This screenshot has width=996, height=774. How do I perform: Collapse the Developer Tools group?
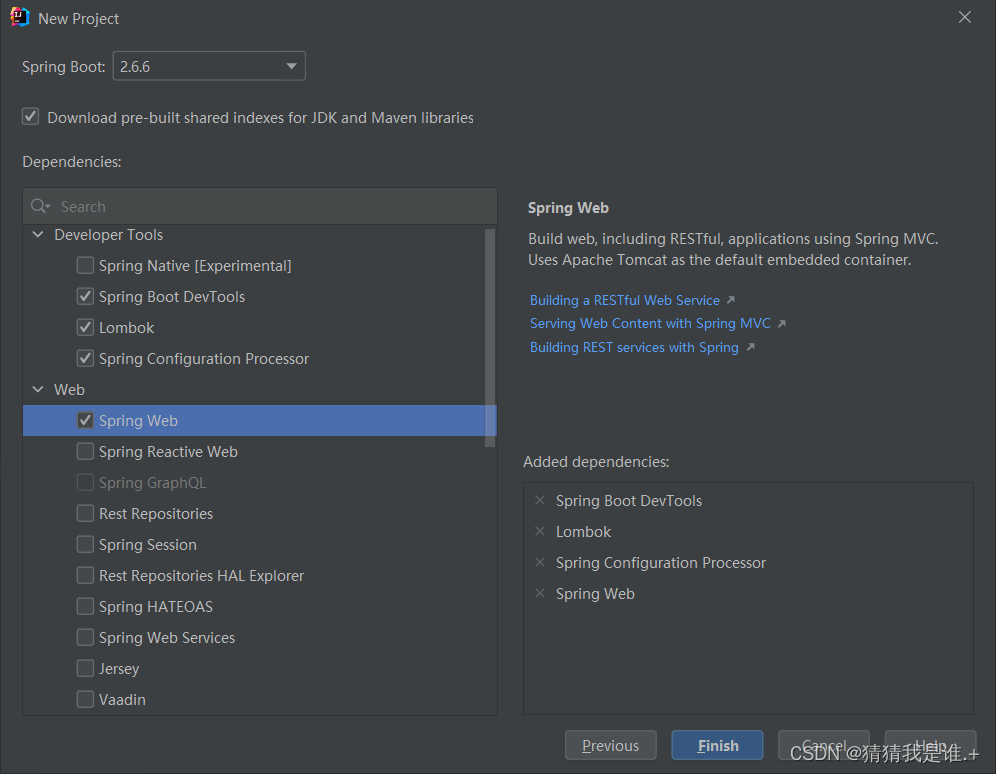pyautogui.click(x=38, y=235)
